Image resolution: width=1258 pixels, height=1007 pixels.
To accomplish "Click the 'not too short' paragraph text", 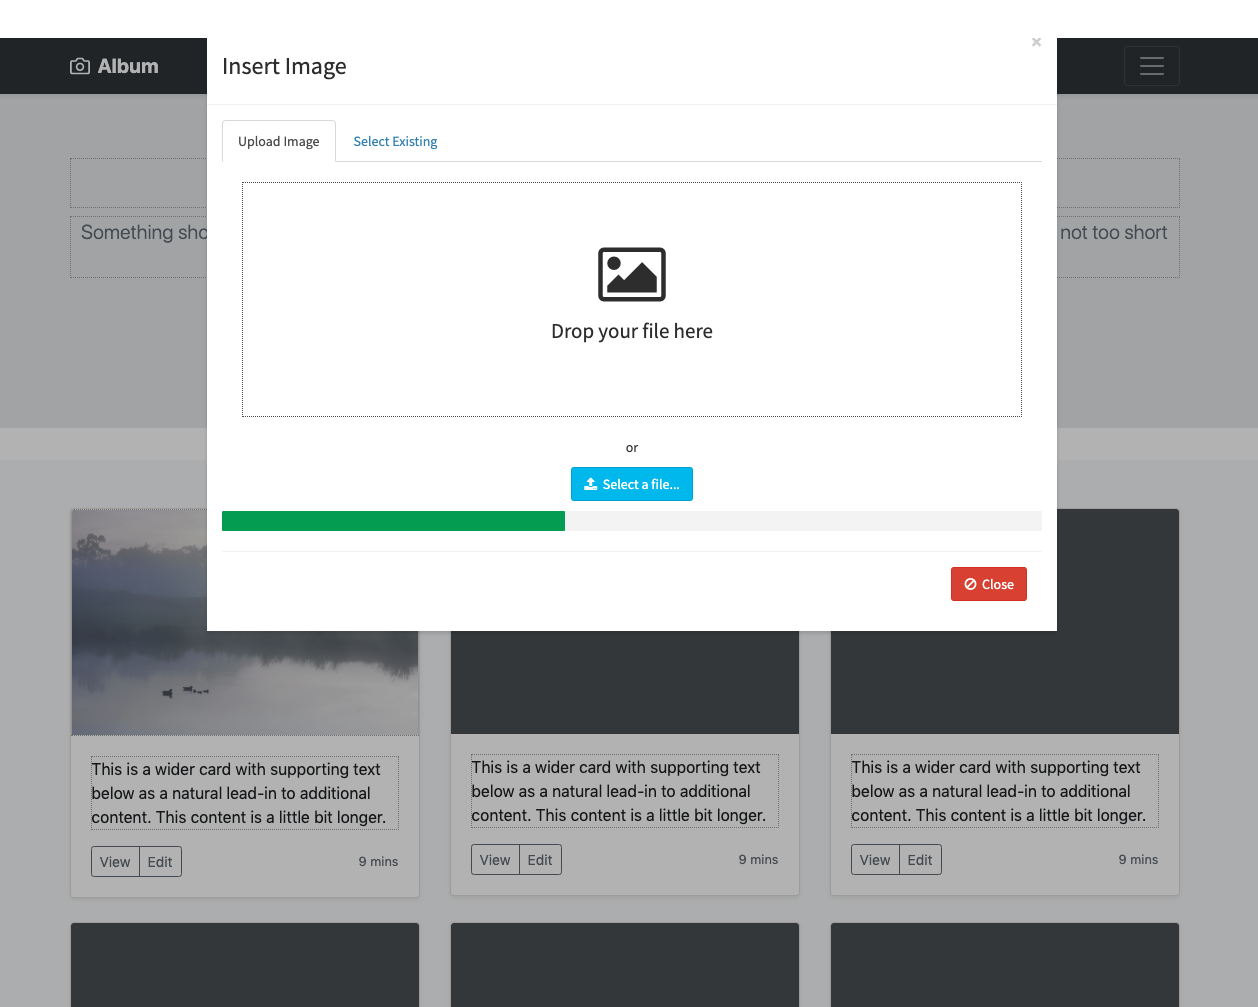I will [1113, 232].
